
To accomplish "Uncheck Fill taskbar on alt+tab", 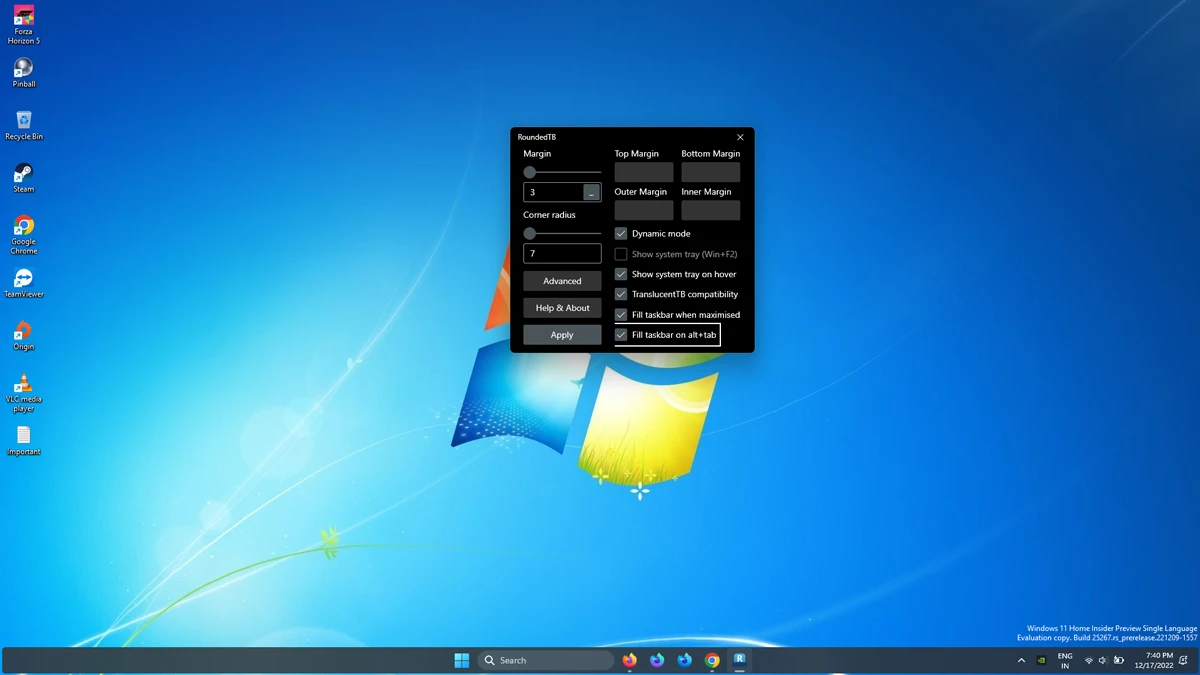I will (x=621, y=335).
